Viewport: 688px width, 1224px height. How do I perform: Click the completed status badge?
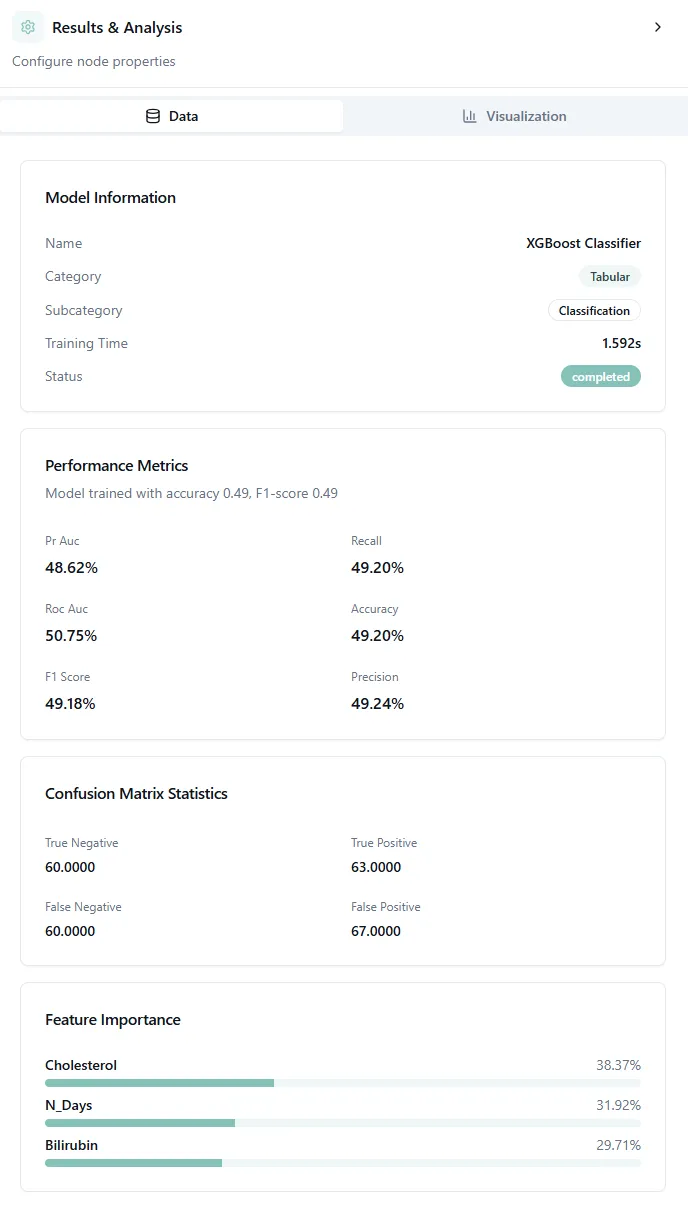(600, 377)
